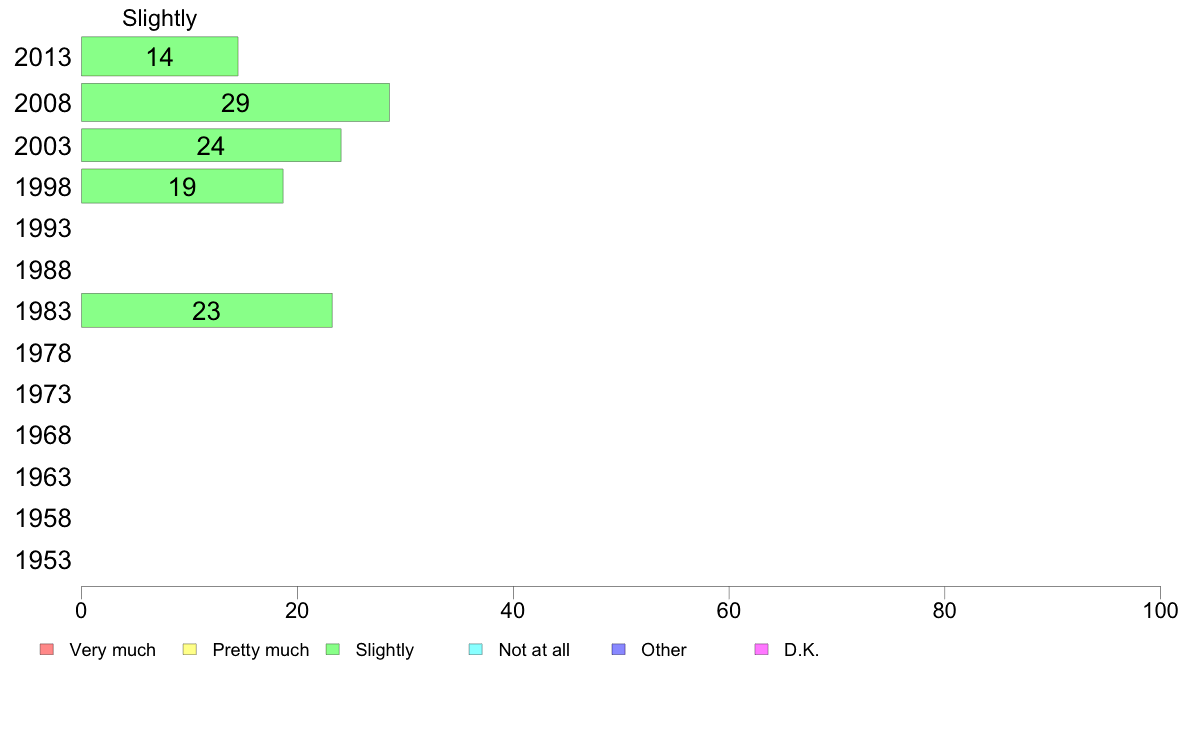Click the 1953 year label
Image resolution: width=1188 pixels, height=736 pixels.
pos(43,560)
